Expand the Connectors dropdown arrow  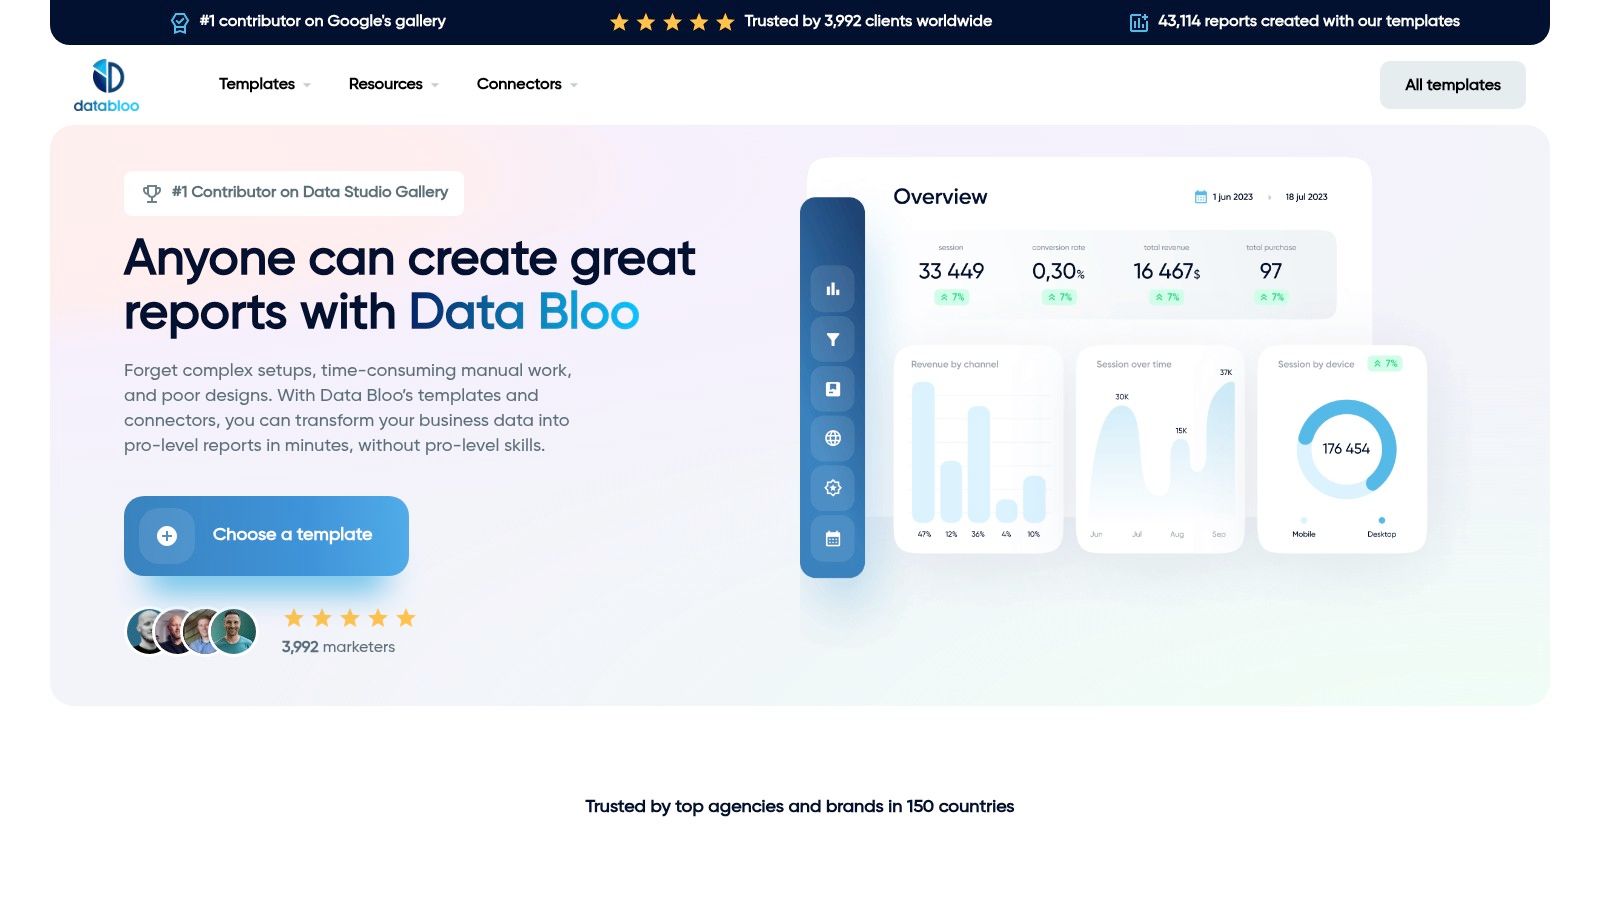coord(574,85)
